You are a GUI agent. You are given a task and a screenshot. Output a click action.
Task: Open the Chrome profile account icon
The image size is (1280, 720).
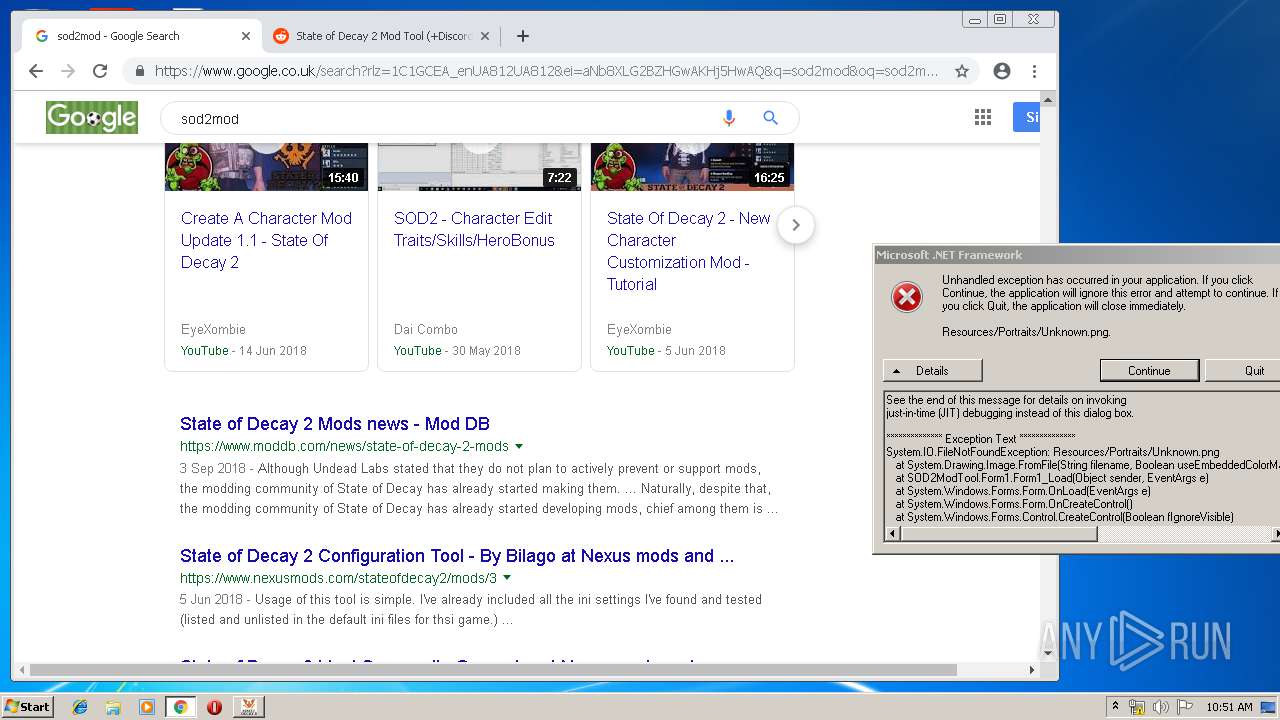pos(1002,71)
